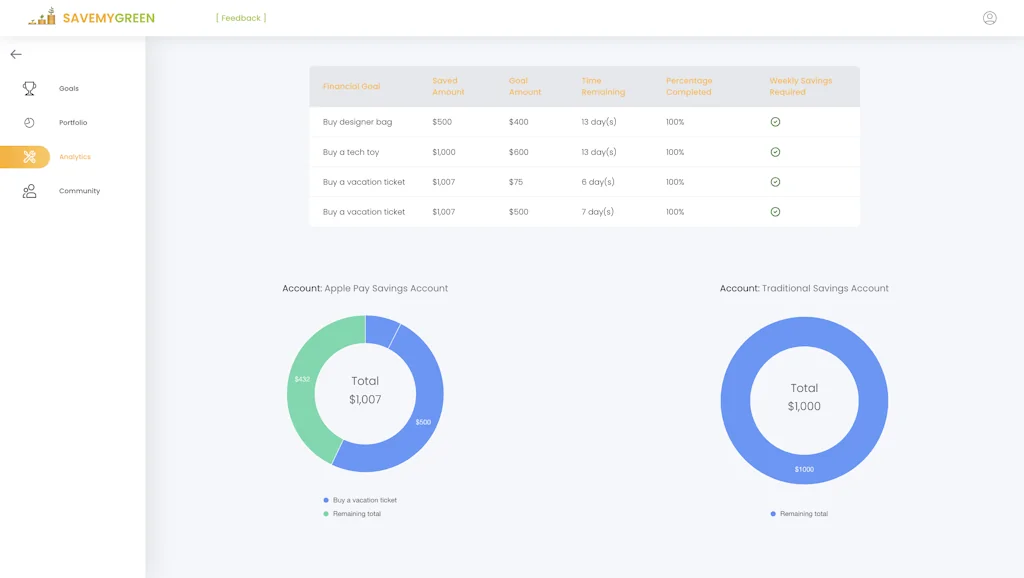This screenshot has height=578, width=1024.
Task: Toggle Remaining total legend under Traditional Savings chart
Action: coord(803,514)
